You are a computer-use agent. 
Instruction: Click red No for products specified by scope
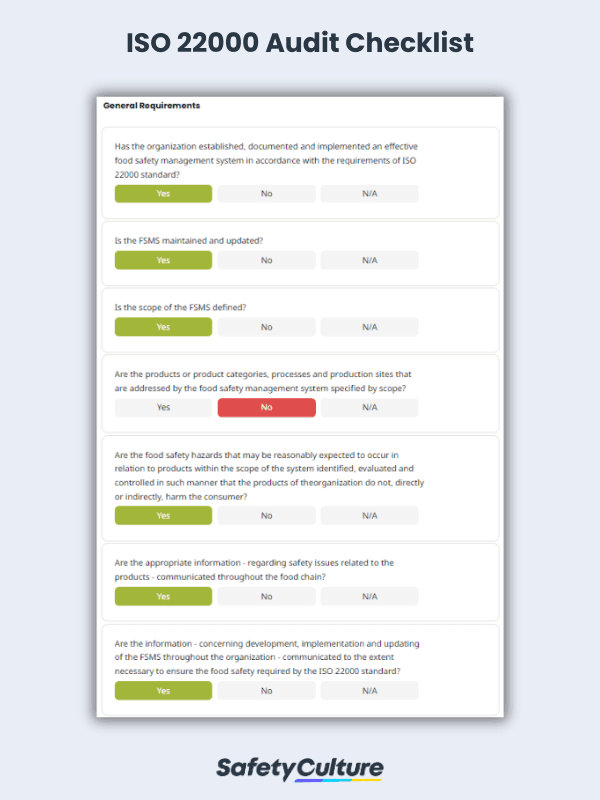(266, 408)
